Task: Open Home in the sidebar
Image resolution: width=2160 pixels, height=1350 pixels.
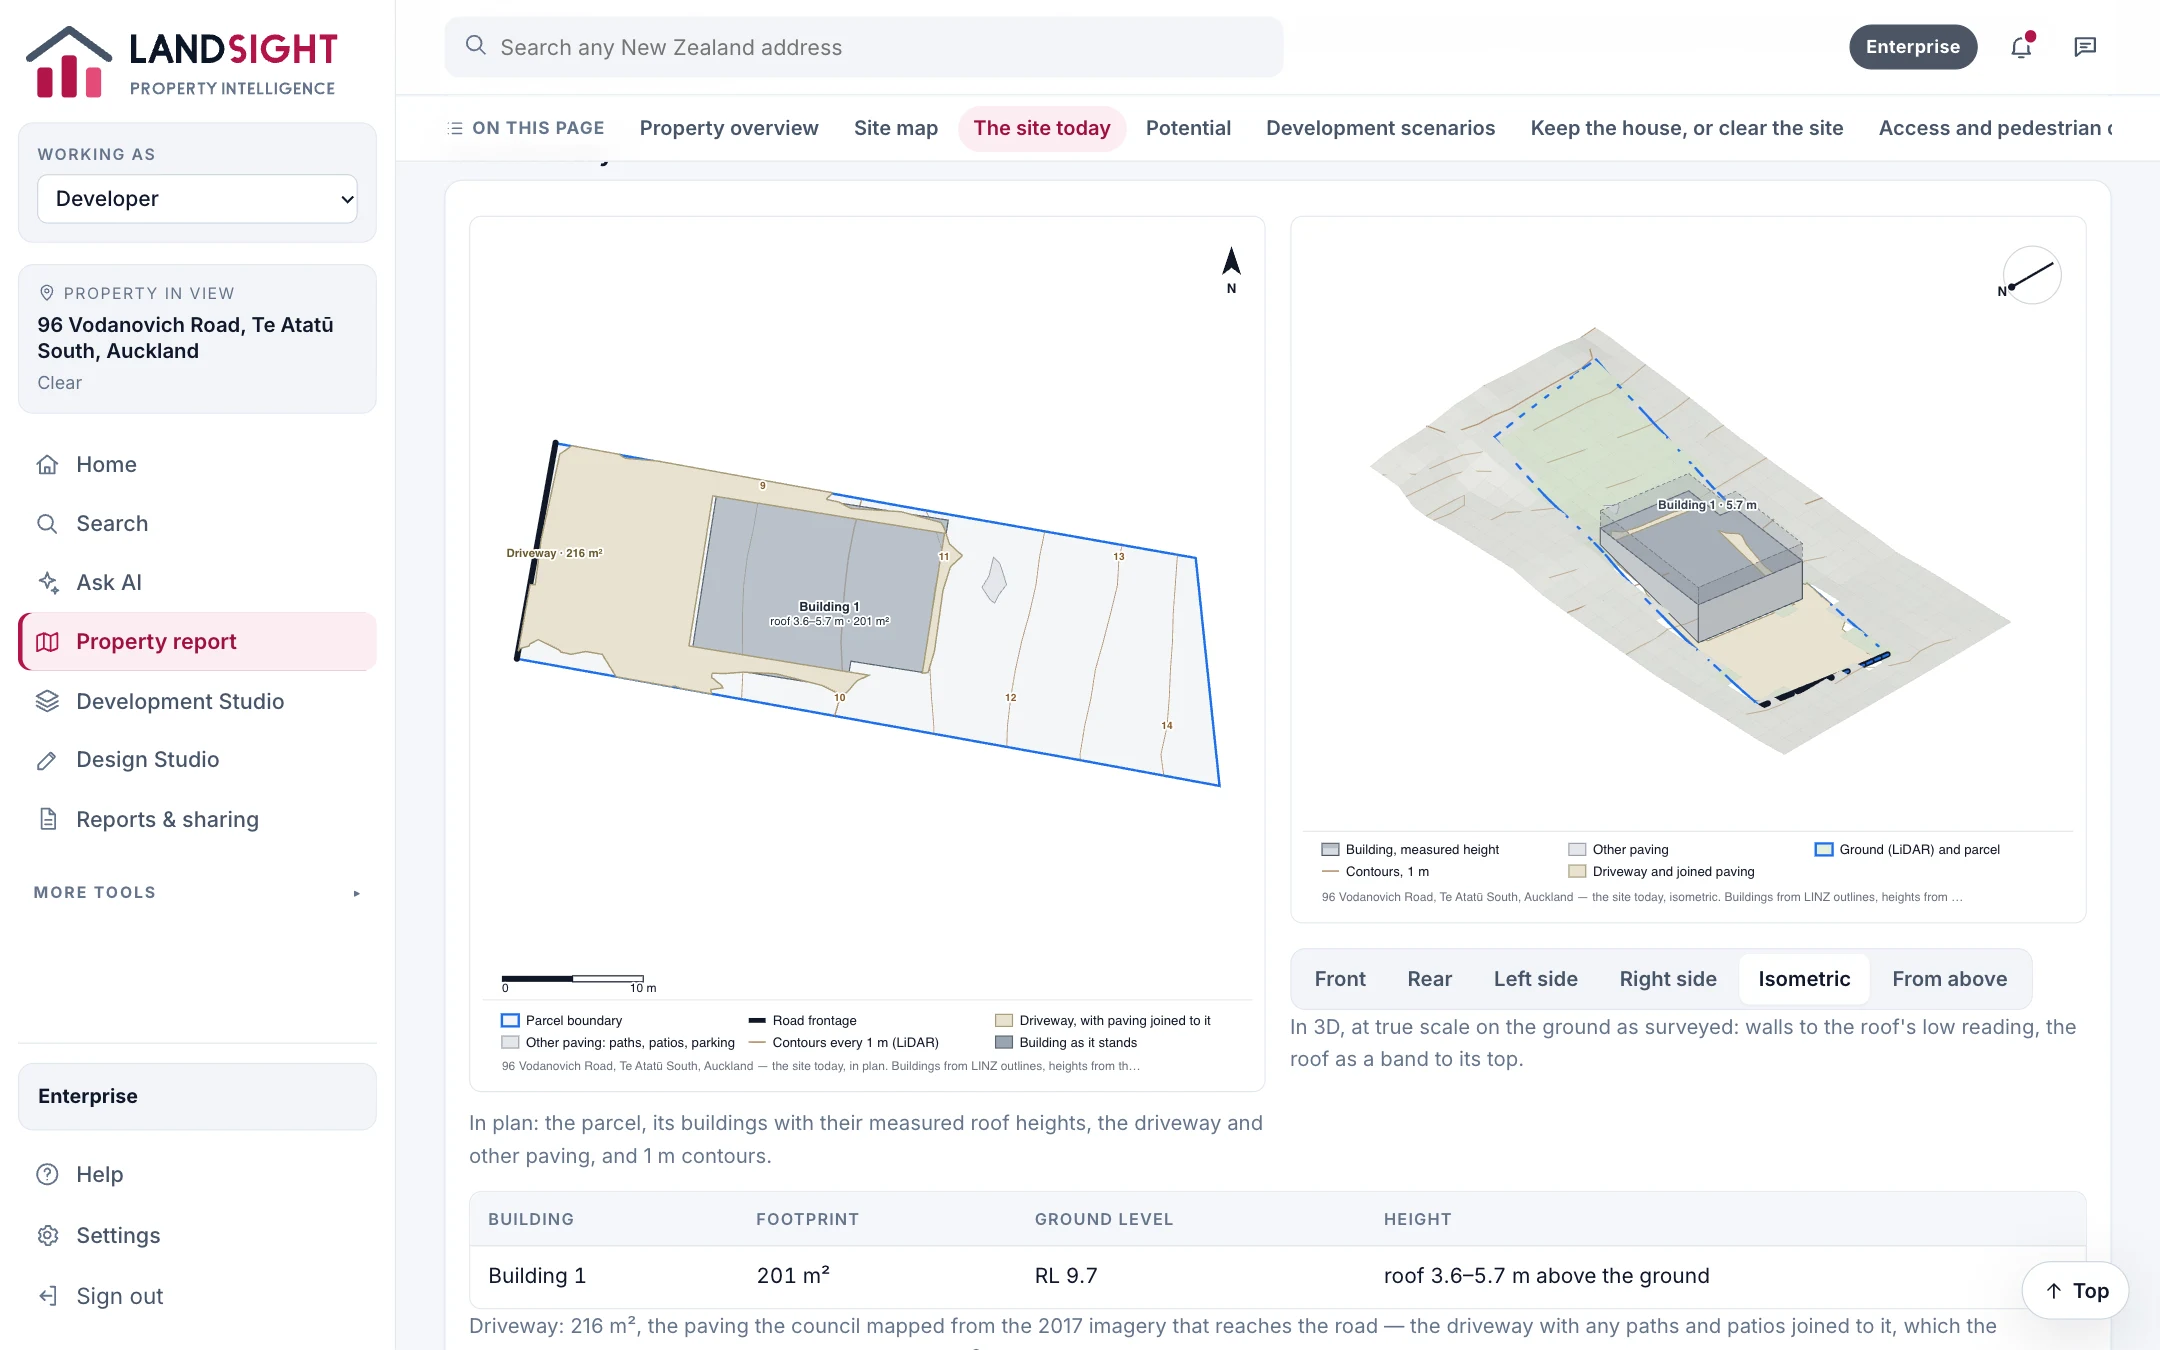Action: (197, 464)
